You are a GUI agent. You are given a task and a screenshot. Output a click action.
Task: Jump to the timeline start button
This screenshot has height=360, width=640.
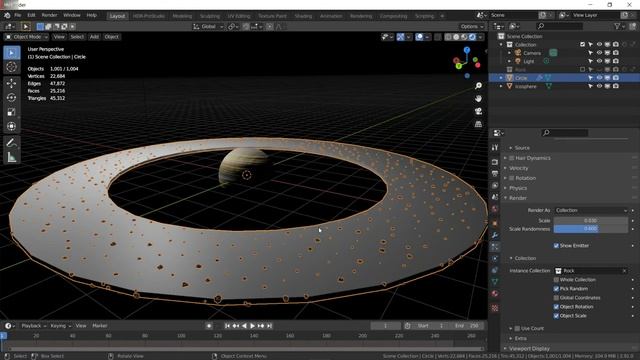(227, 326)
